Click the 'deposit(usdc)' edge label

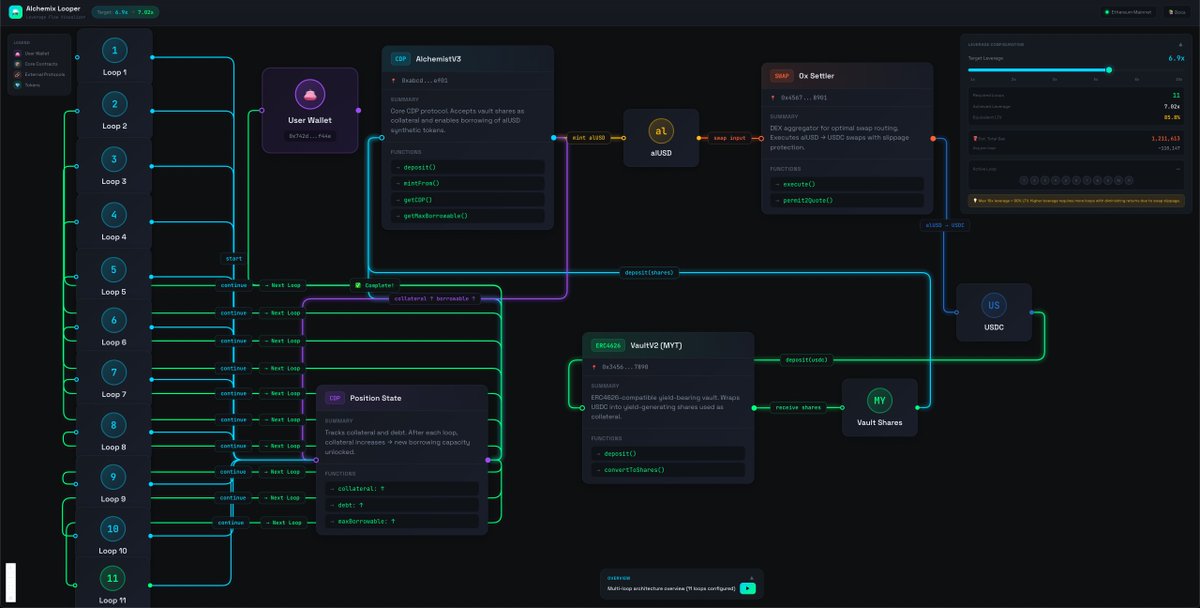coord(806,359)
